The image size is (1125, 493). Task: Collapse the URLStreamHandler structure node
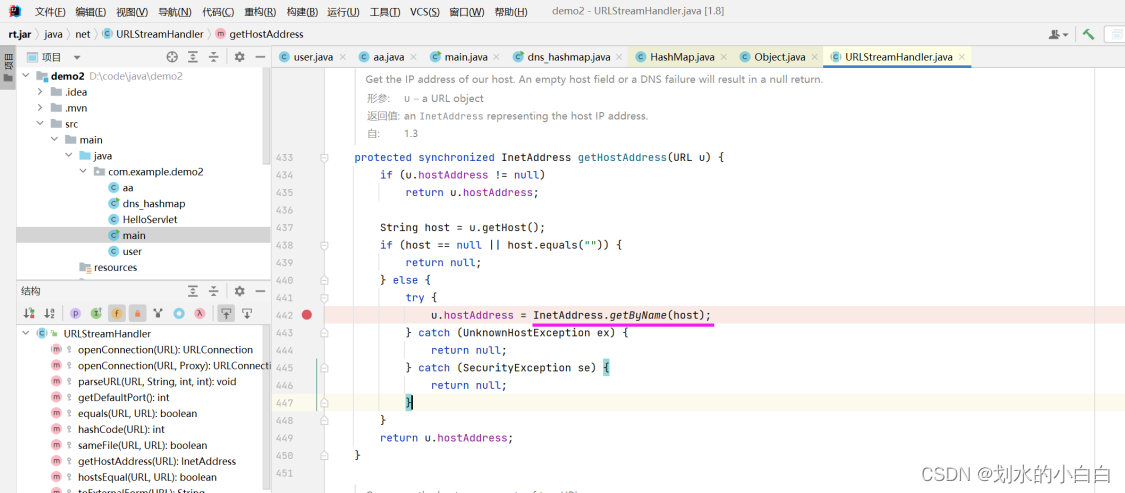pos(26,334)
